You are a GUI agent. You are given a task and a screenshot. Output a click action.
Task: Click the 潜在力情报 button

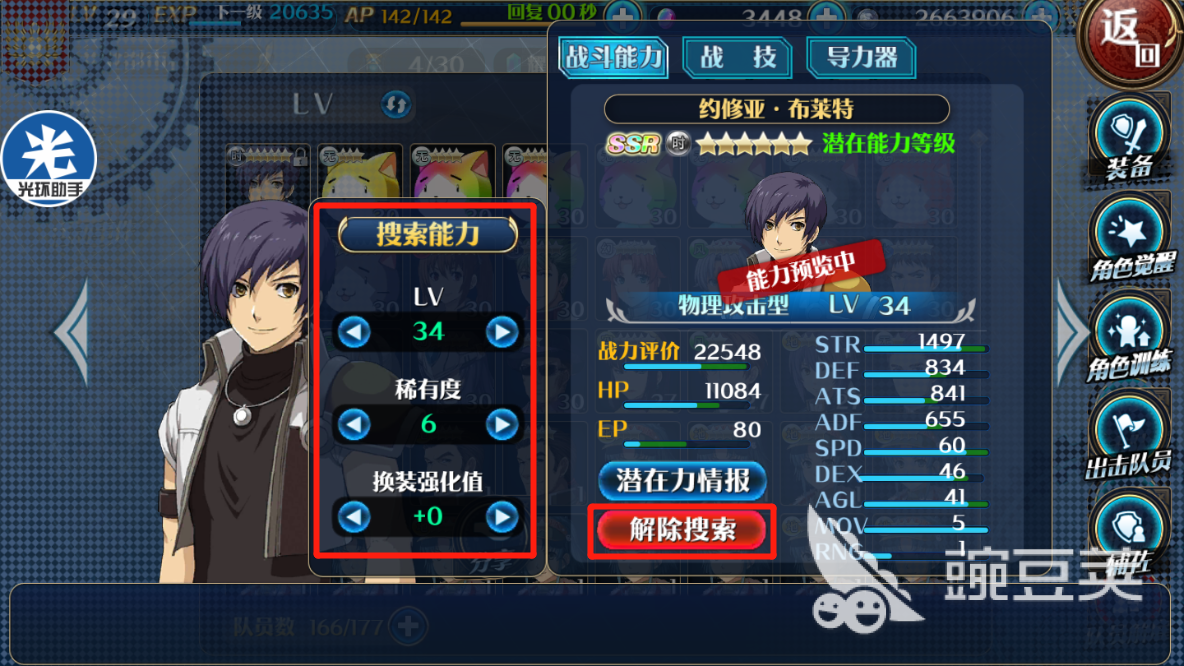tap(683, 480)
